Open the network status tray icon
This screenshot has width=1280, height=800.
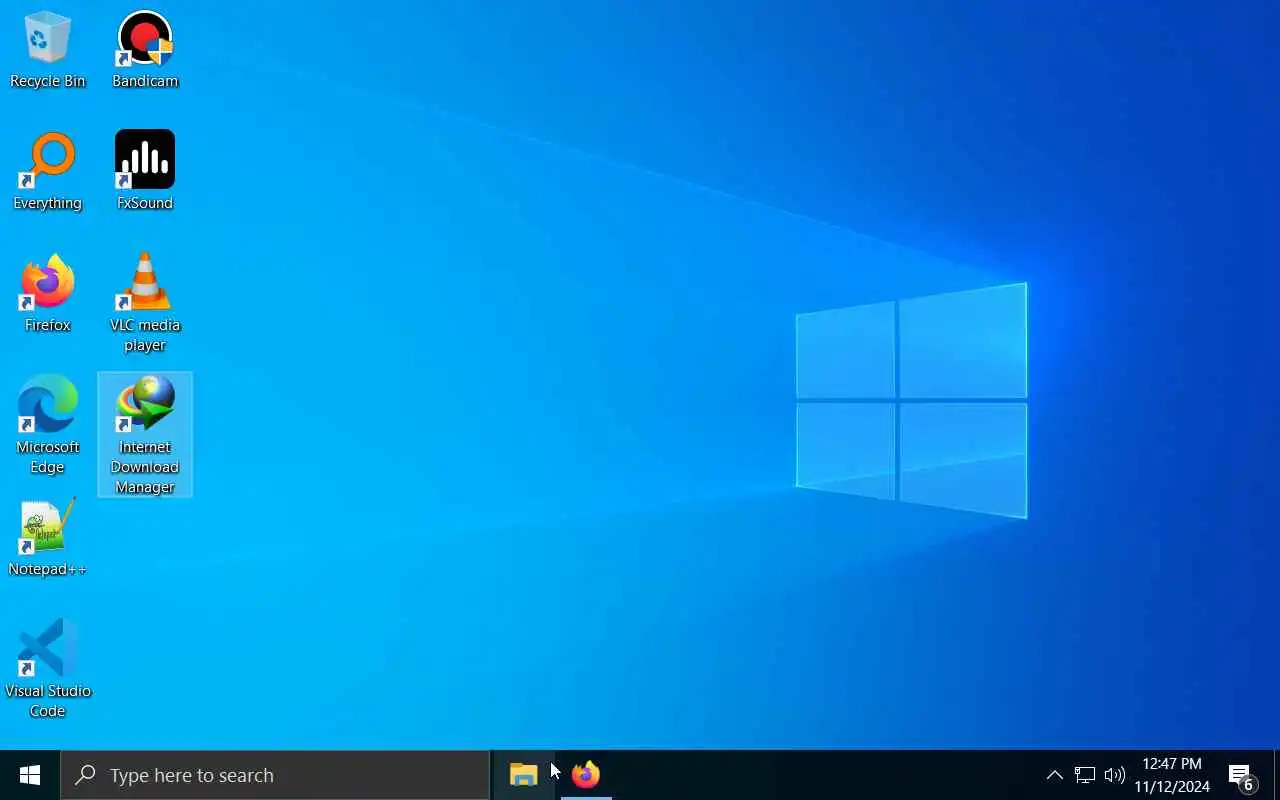[x=1085, y=775]
